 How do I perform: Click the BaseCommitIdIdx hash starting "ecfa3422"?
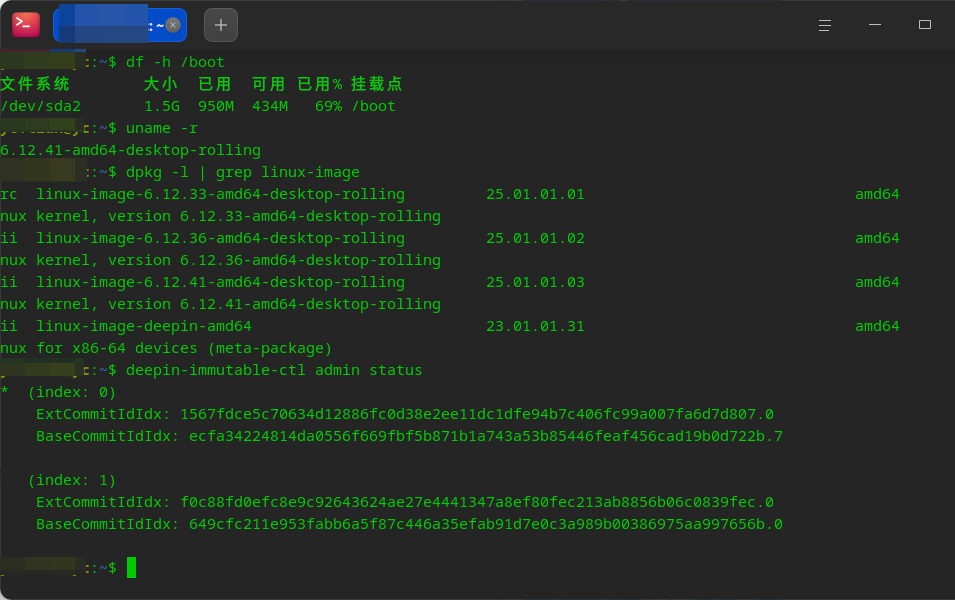(x=486, y=436)
